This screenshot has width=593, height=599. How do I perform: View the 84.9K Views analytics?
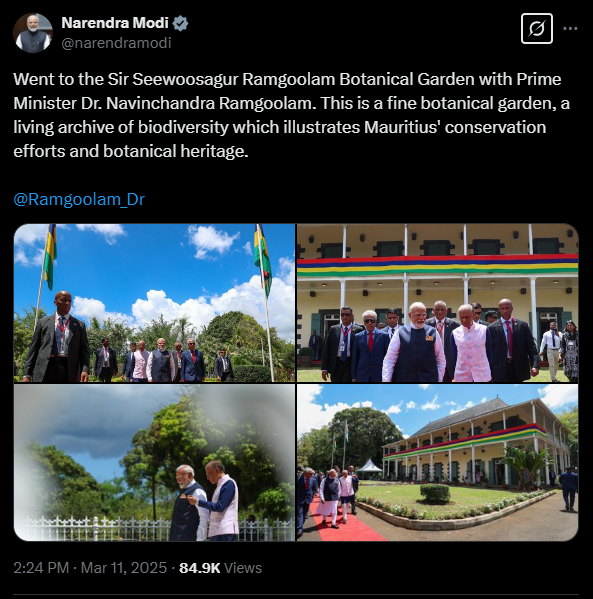click(220, 568)
